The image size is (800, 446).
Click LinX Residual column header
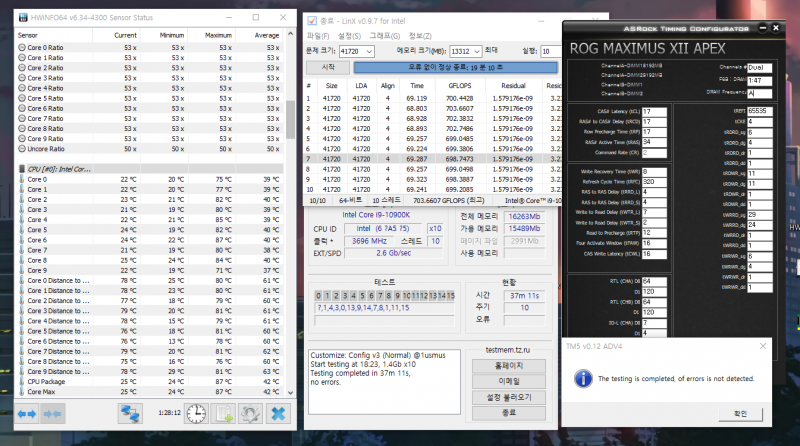click(x=513, y=86)
